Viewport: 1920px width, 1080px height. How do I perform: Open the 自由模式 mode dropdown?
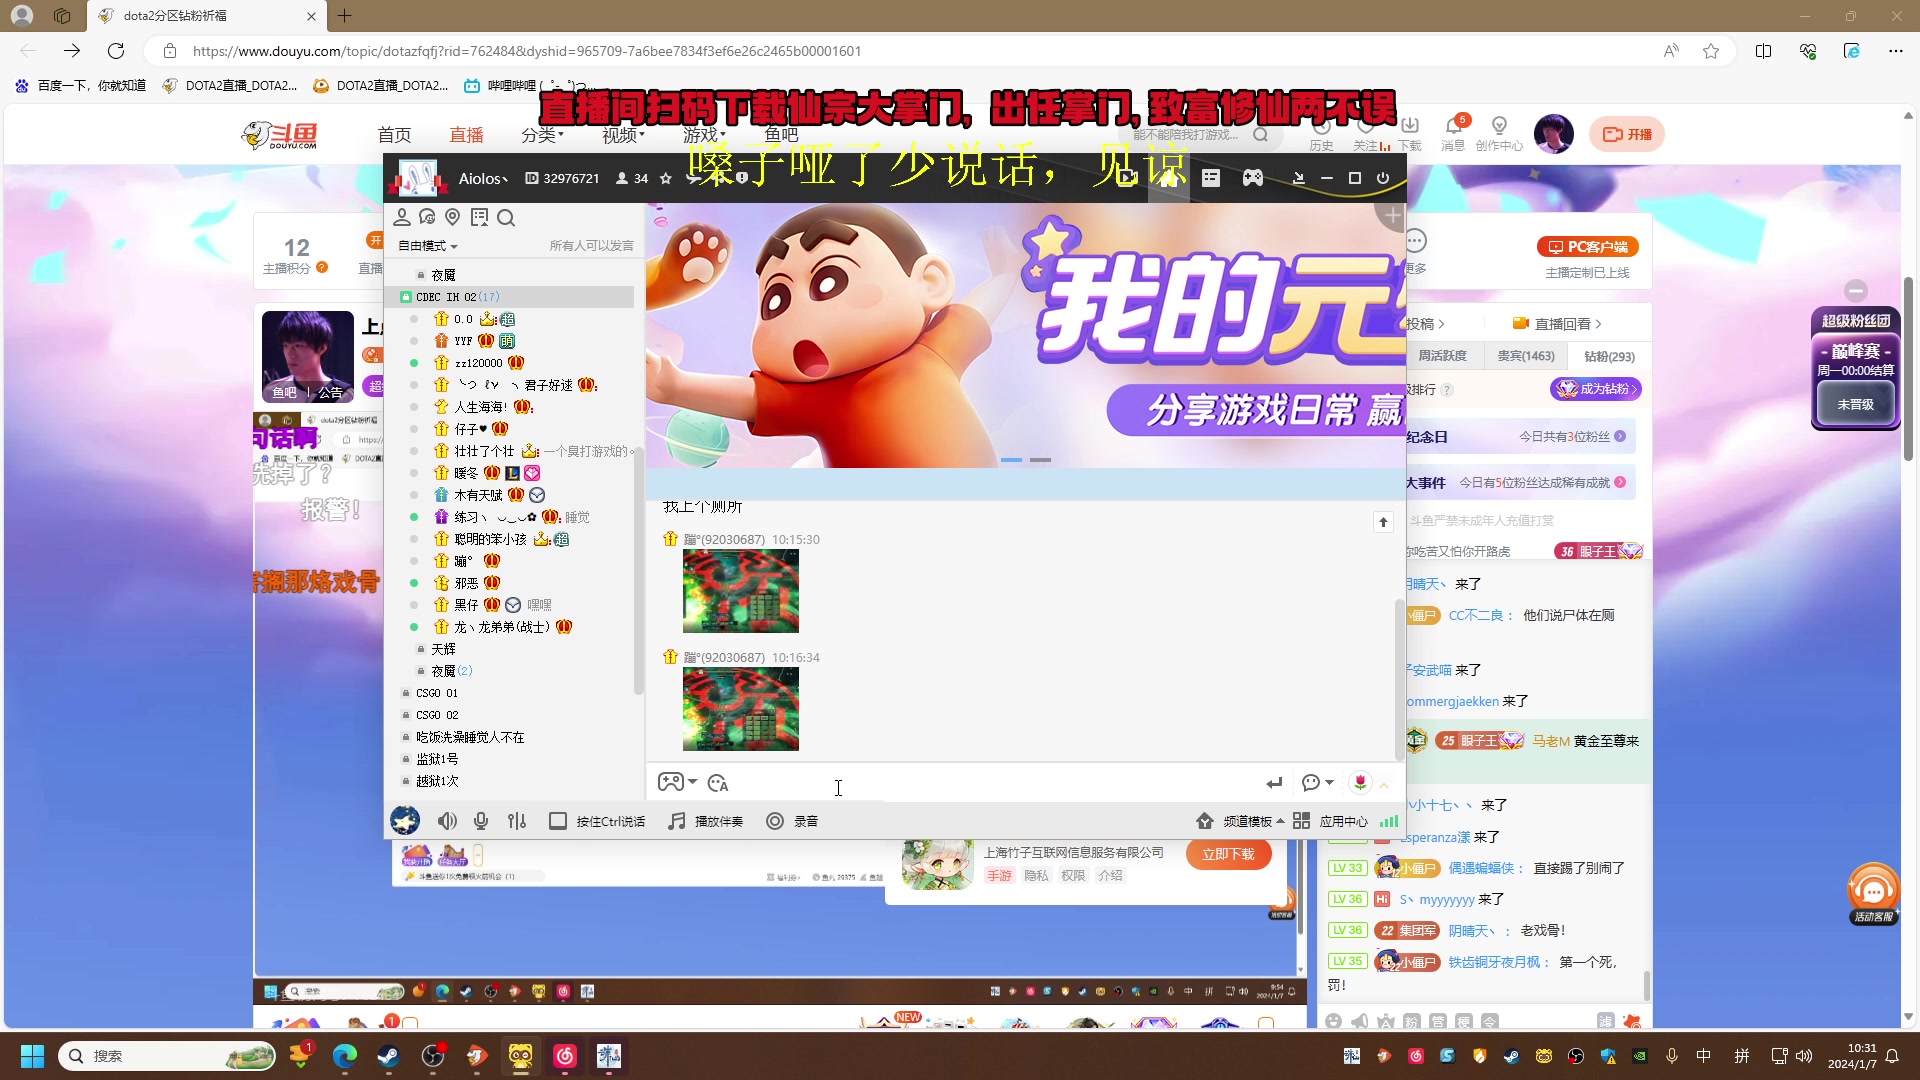tap(426, 246)
